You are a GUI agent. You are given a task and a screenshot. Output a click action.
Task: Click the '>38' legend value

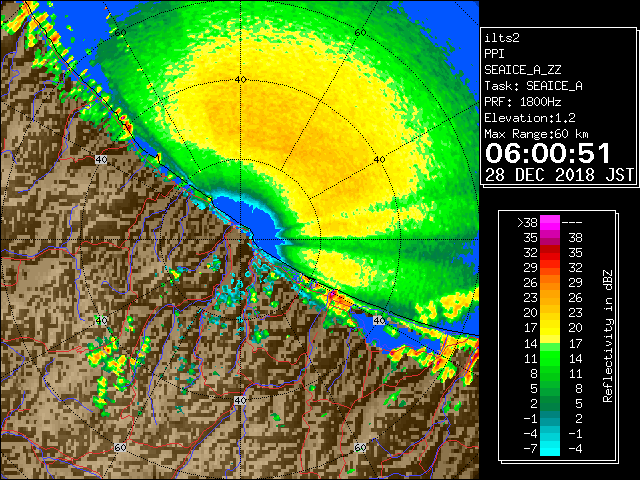coord(527,222)
